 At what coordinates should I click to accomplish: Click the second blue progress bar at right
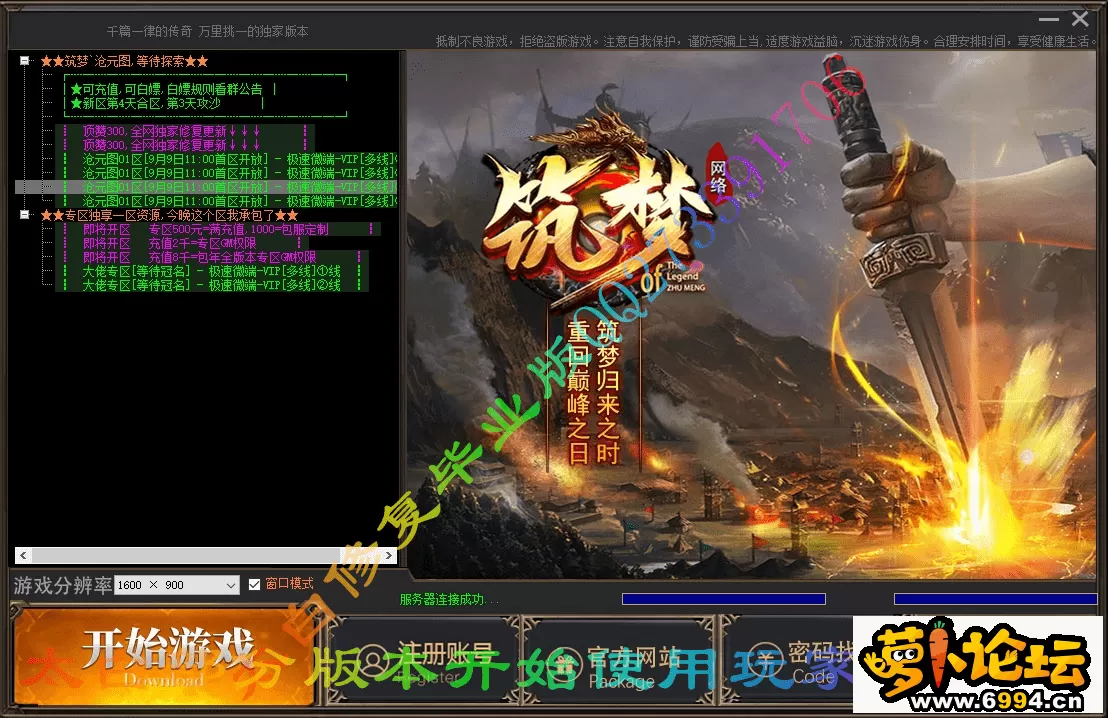tap(995, 599)
